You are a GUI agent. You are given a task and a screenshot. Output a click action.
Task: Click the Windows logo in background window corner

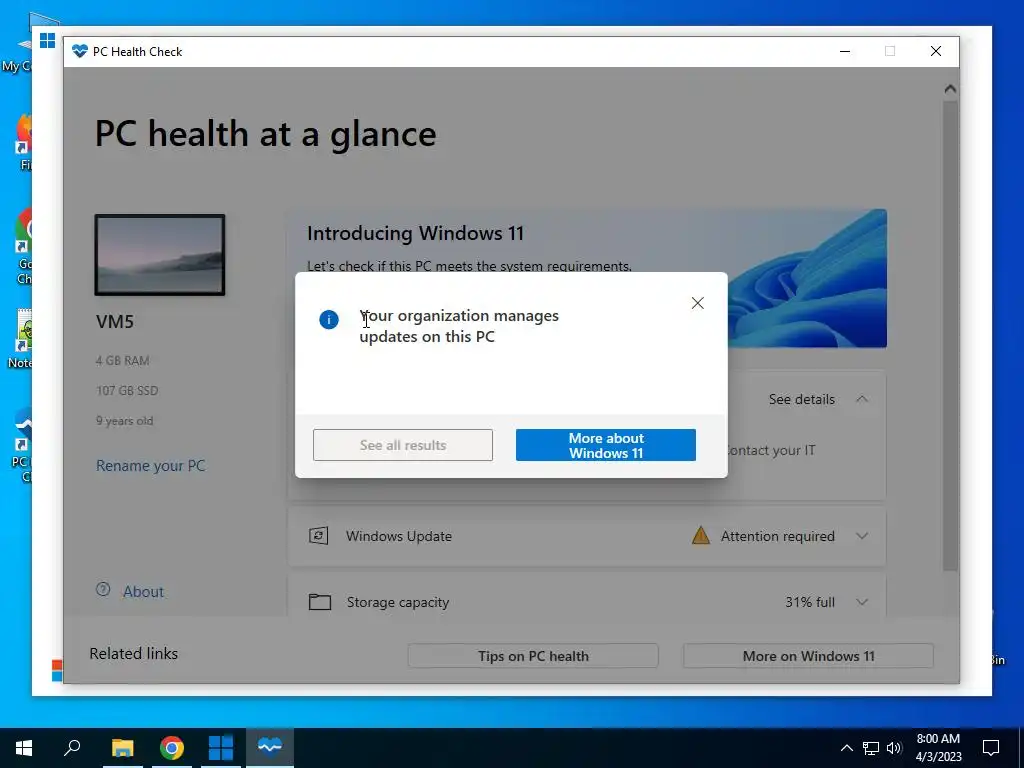(48, 40)
